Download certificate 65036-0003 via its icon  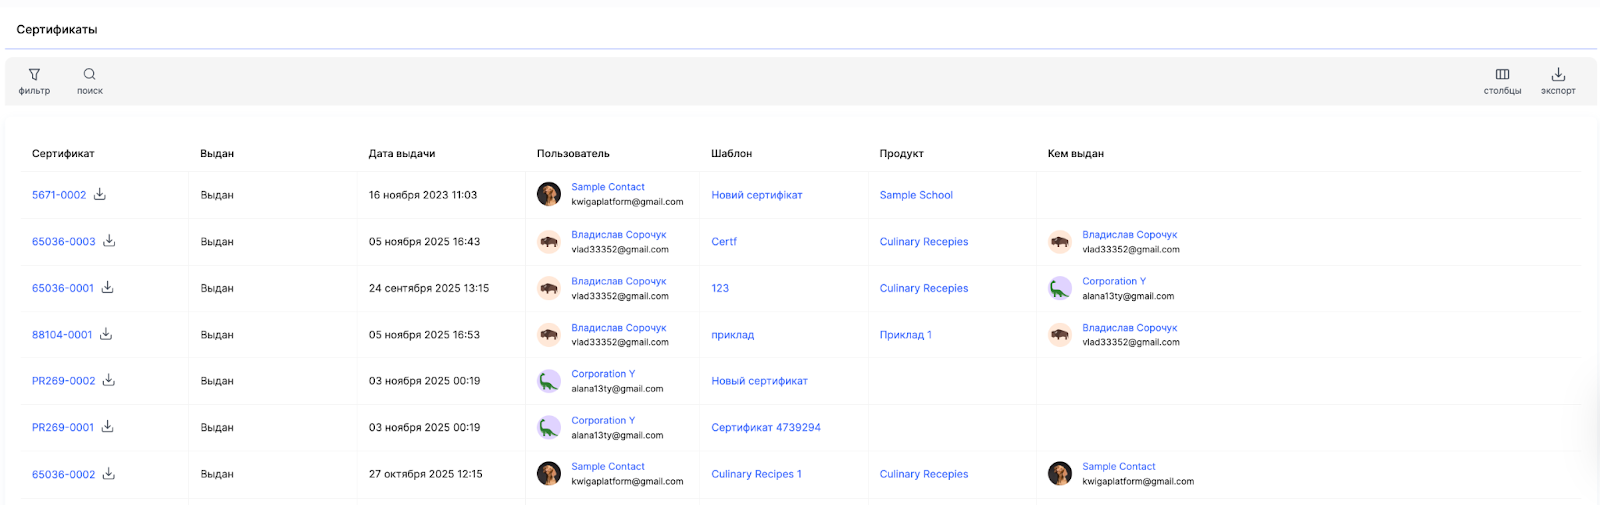tap(109, 241)
